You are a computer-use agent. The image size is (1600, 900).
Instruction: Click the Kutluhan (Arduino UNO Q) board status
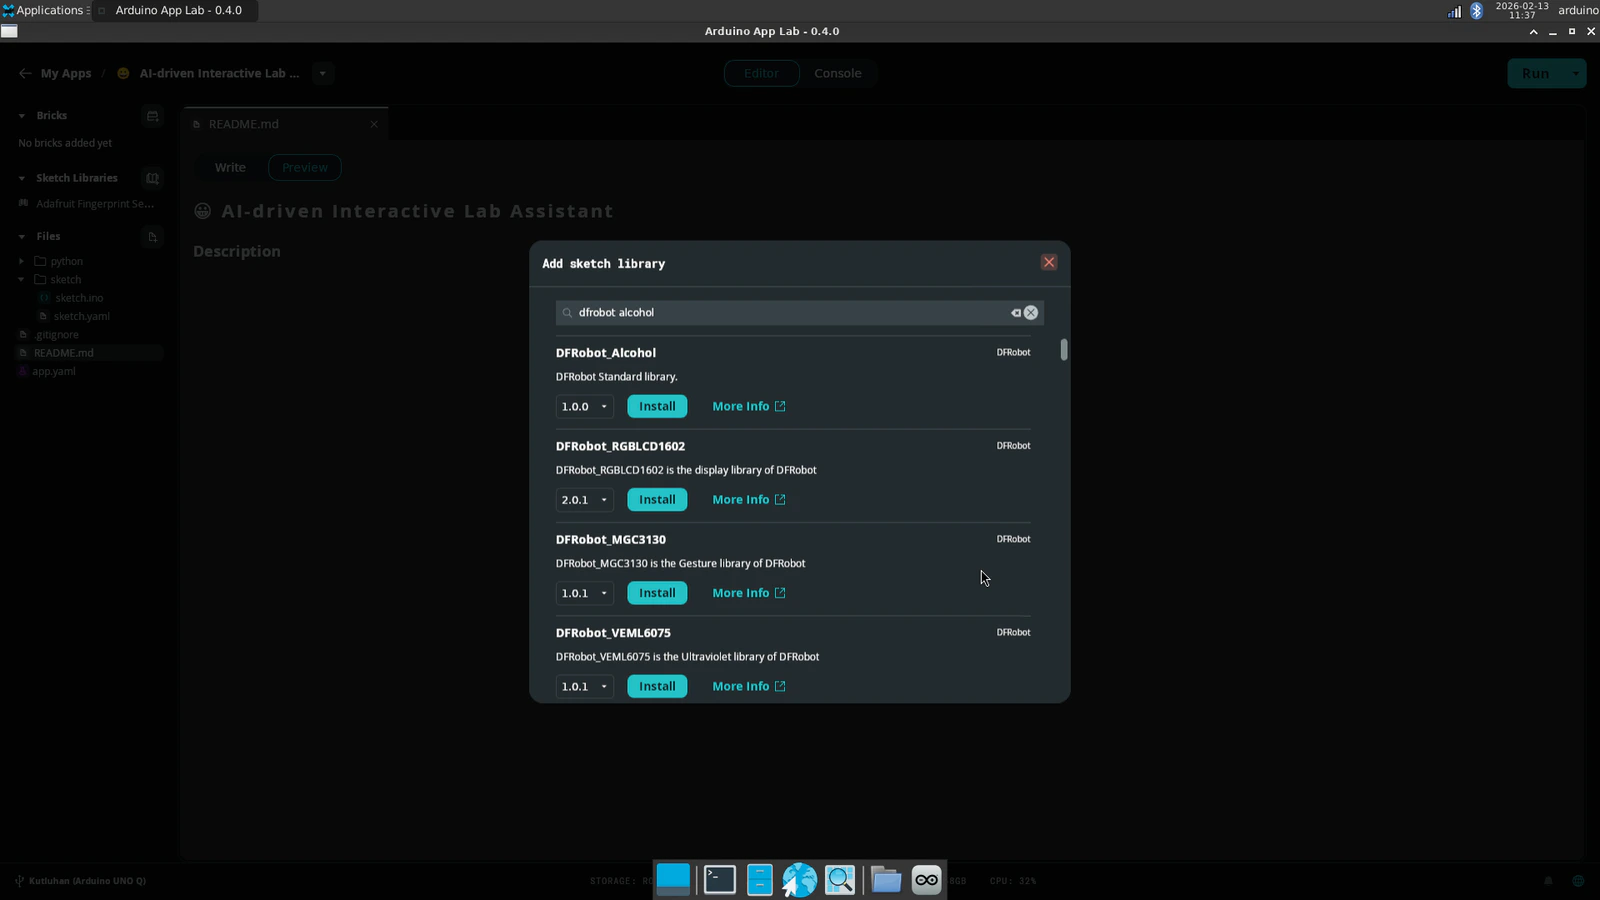pos(80,881)
